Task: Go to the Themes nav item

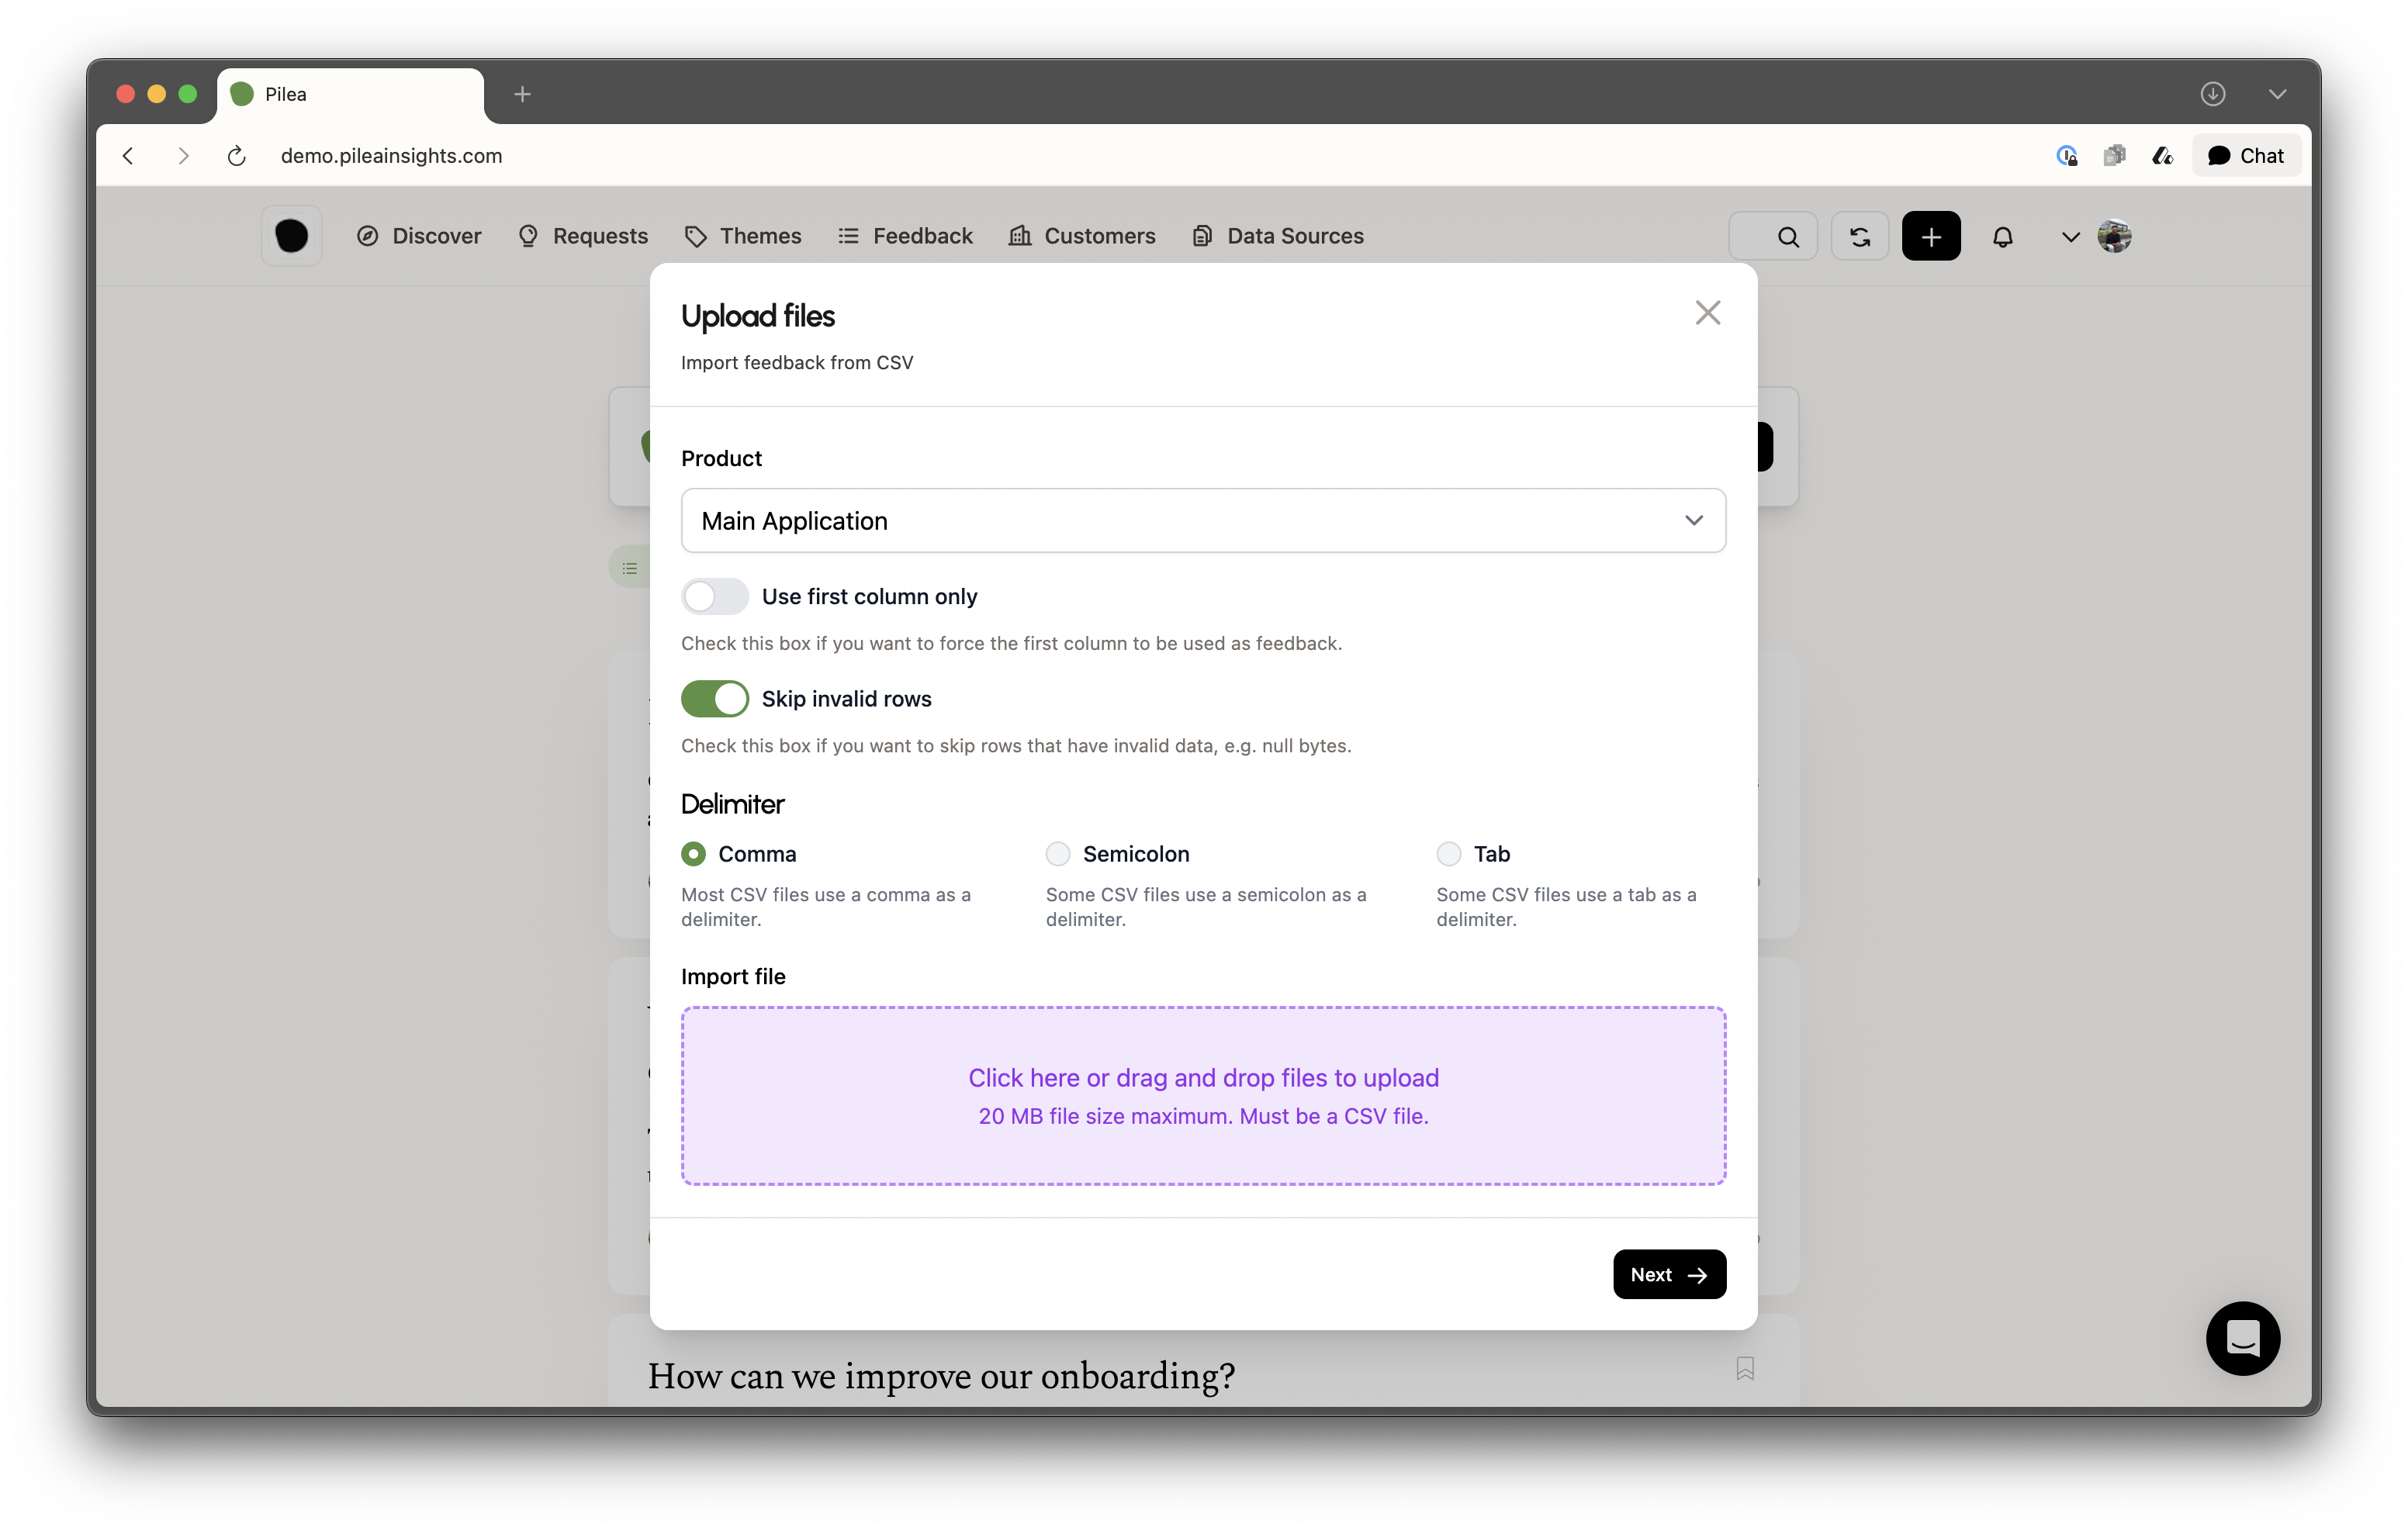Action: click(x=743, y=236)
